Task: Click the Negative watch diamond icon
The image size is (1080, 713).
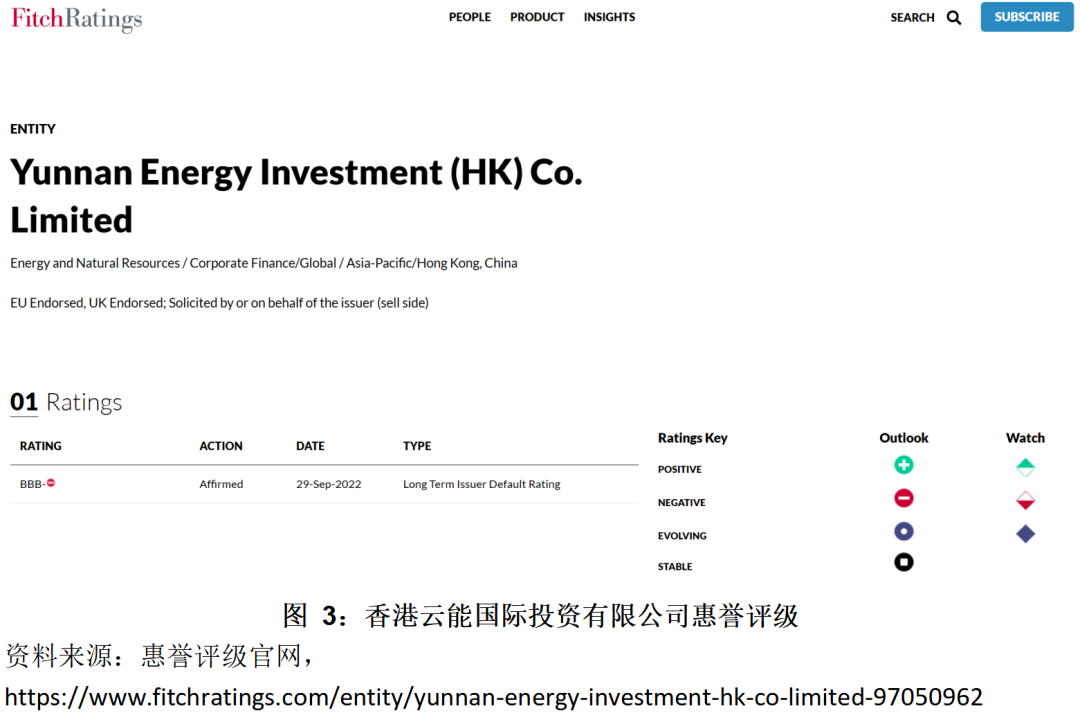Action: pos(1025,501)
